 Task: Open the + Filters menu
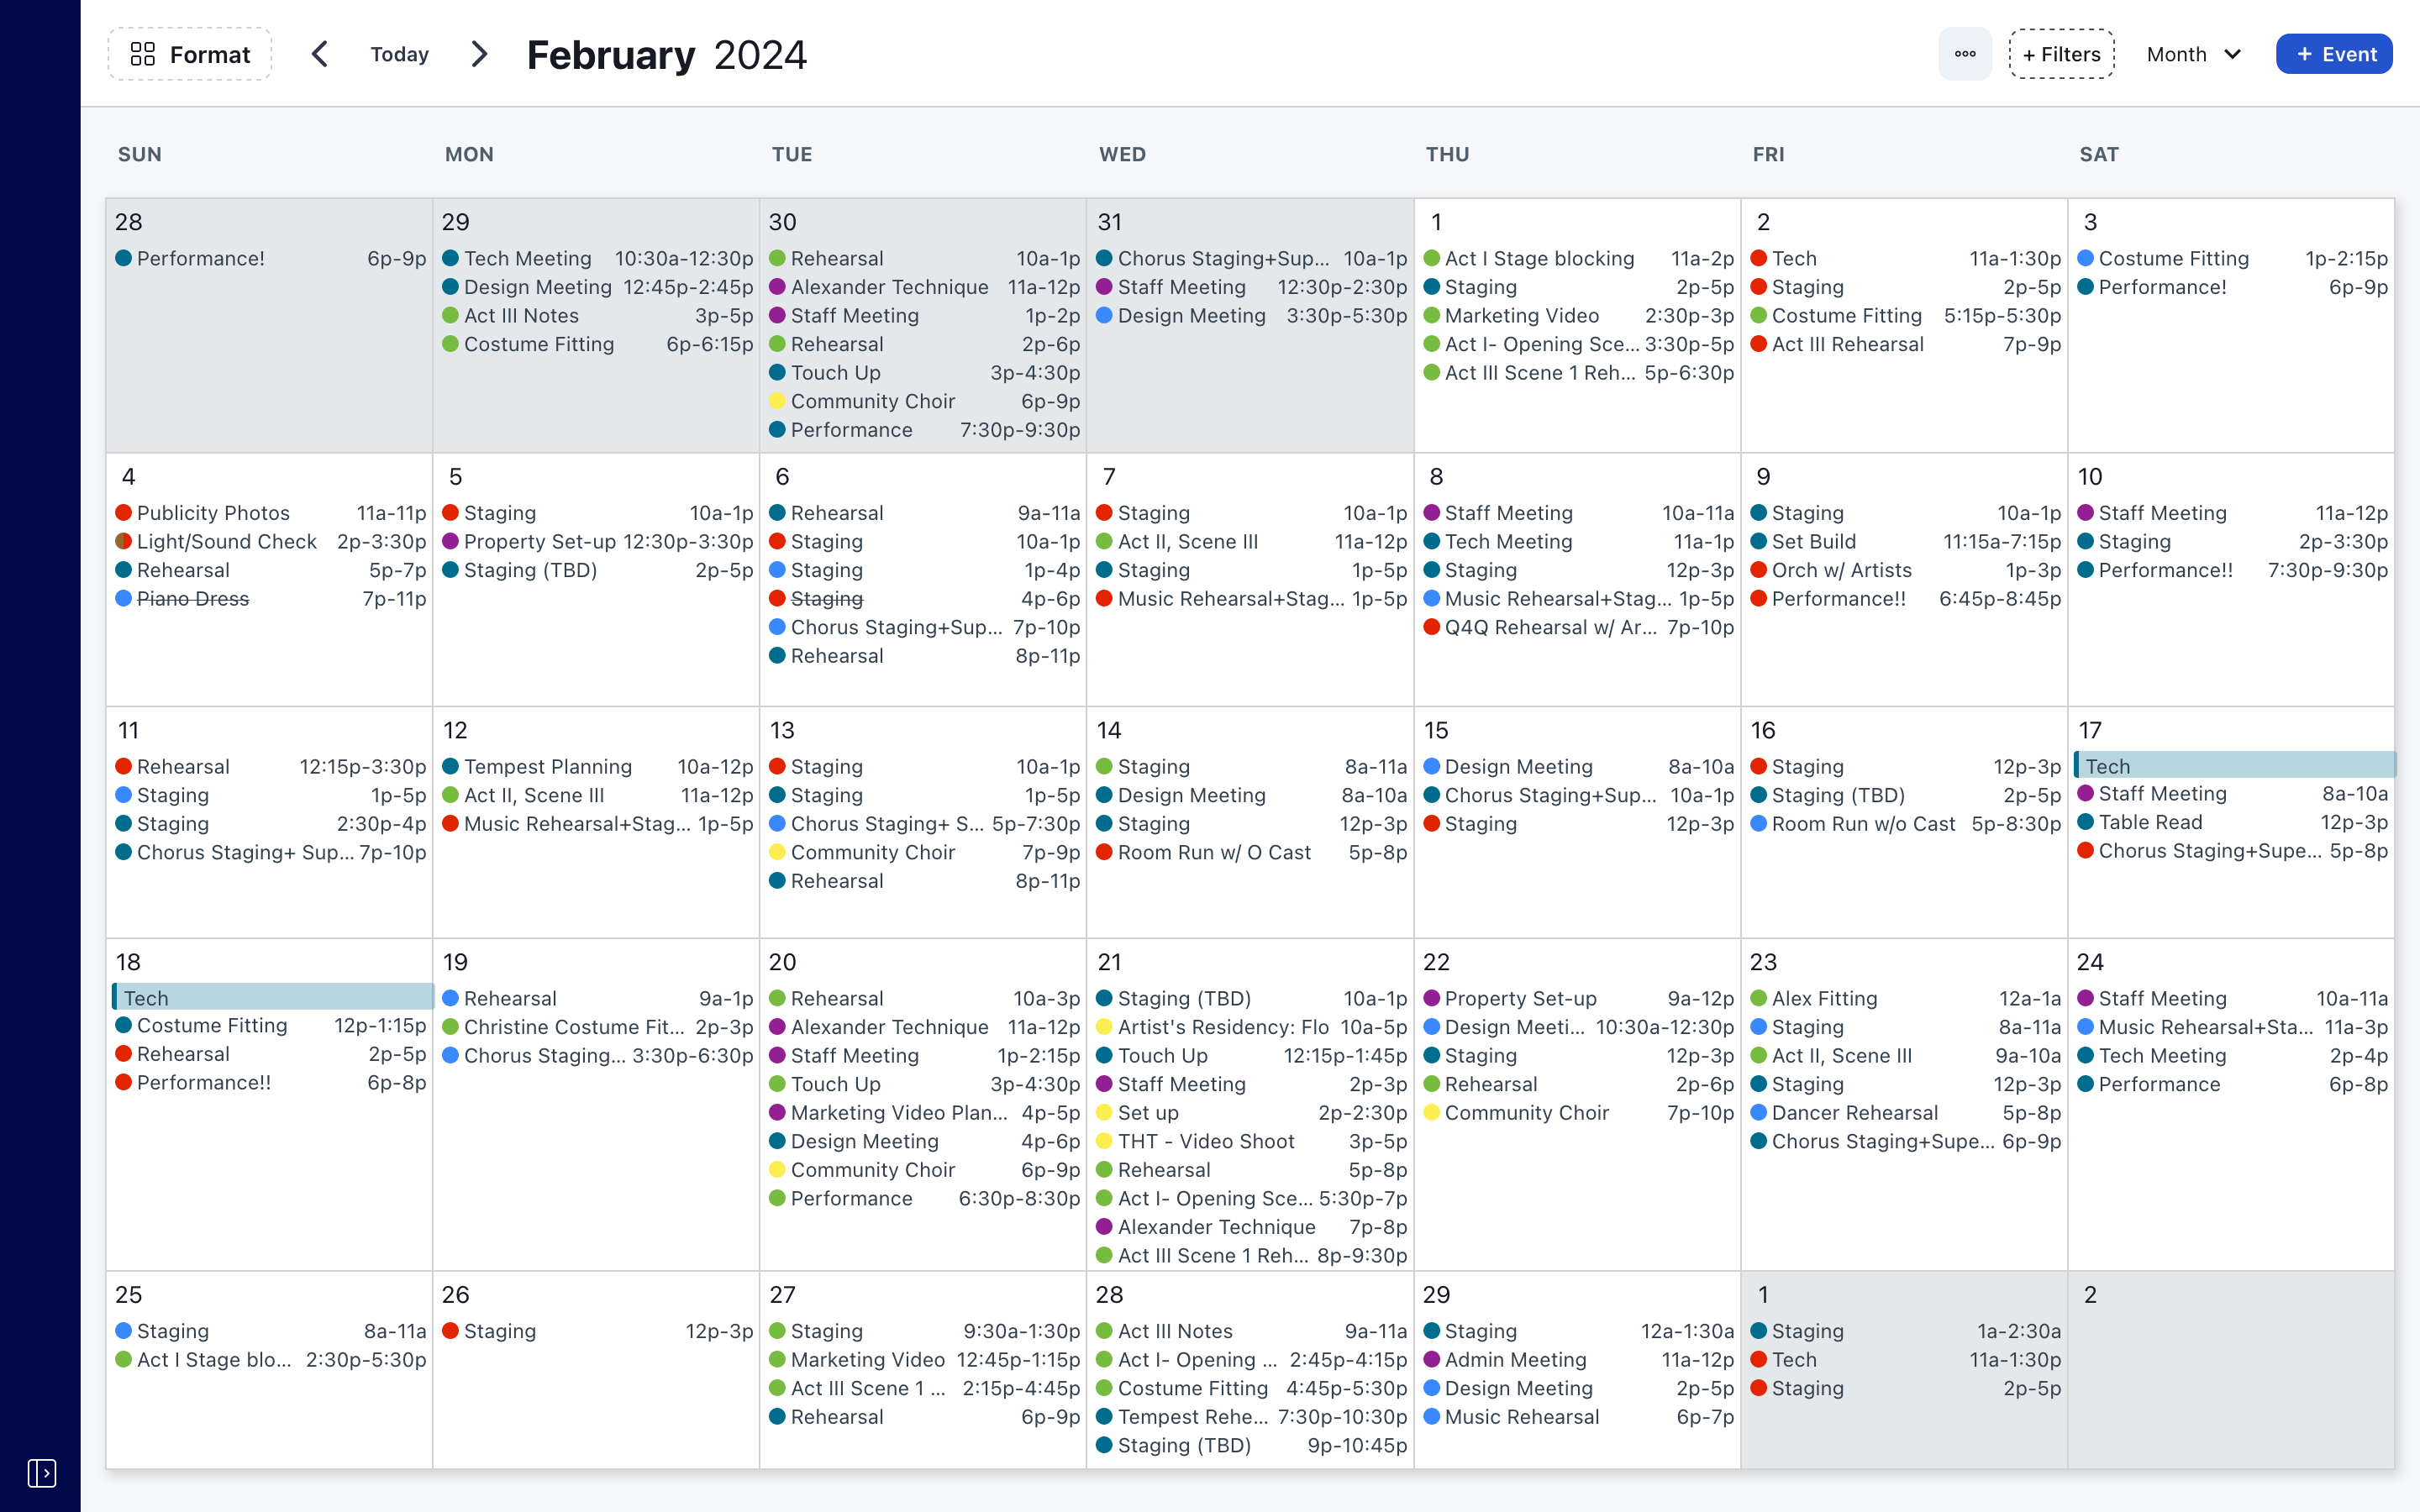[2061, 54]
